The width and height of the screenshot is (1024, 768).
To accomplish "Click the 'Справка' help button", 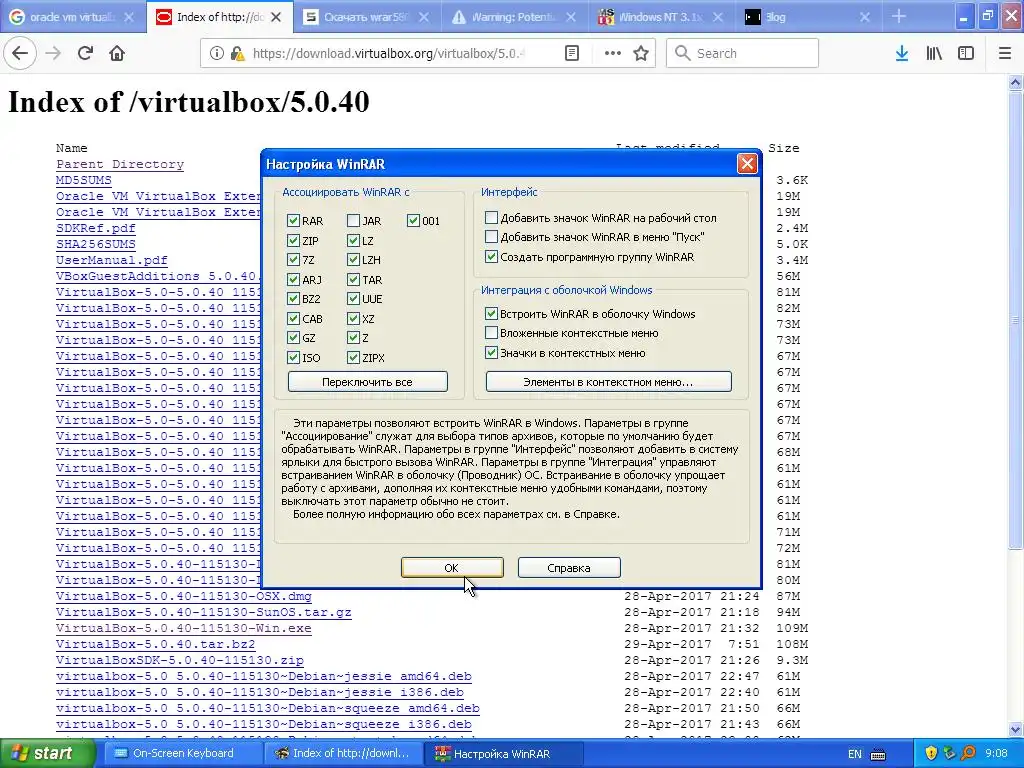I will [x=569, y=568].
